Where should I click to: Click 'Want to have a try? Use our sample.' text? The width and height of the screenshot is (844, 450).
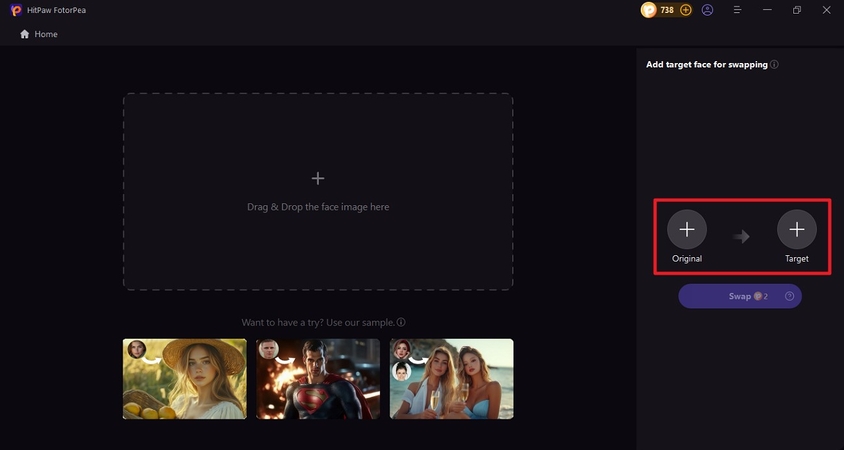pos(318,322)
